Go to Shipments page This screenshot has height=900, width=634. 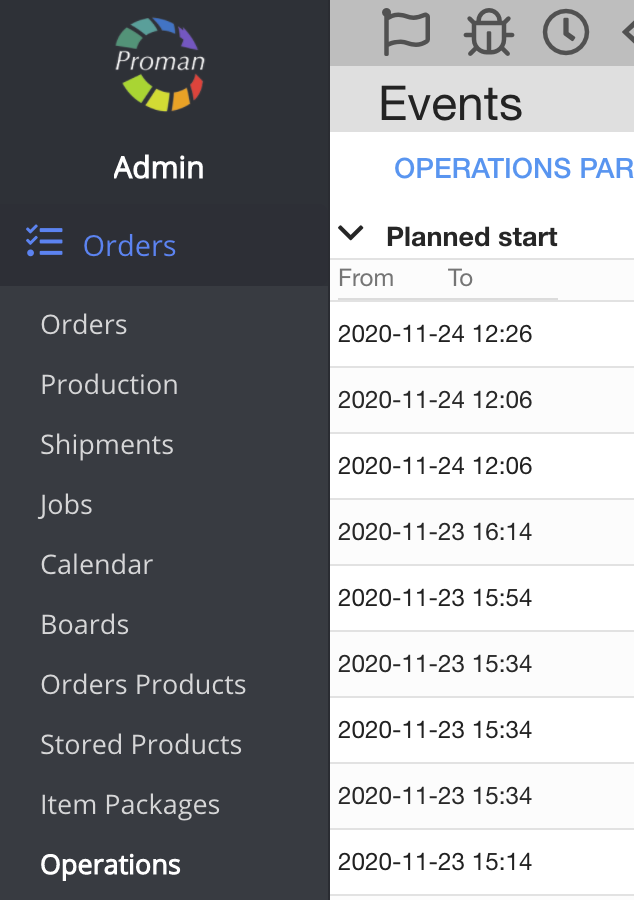tap(107, 445)
